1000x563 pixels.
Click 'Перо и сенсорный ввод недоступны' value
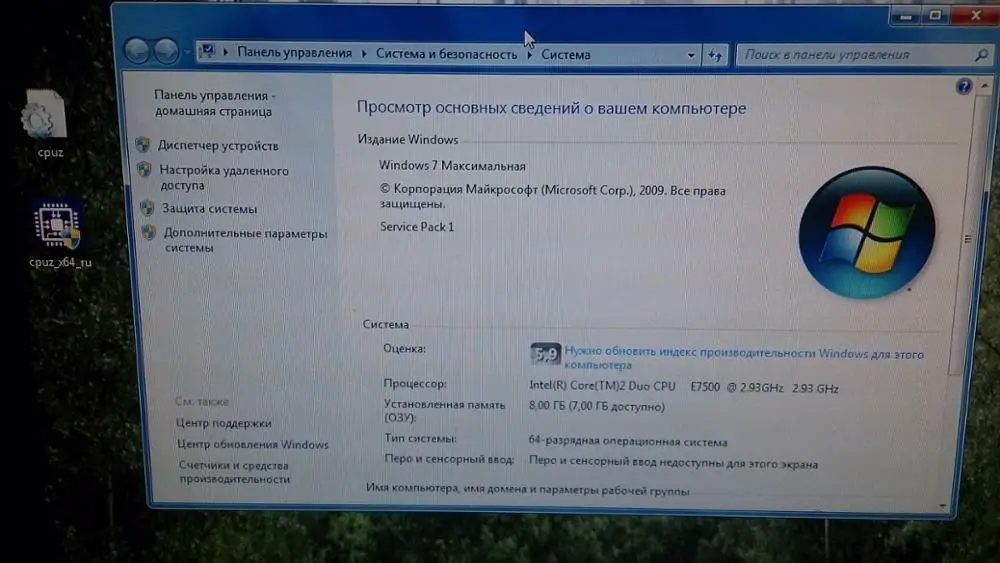[x=673, y=463]
